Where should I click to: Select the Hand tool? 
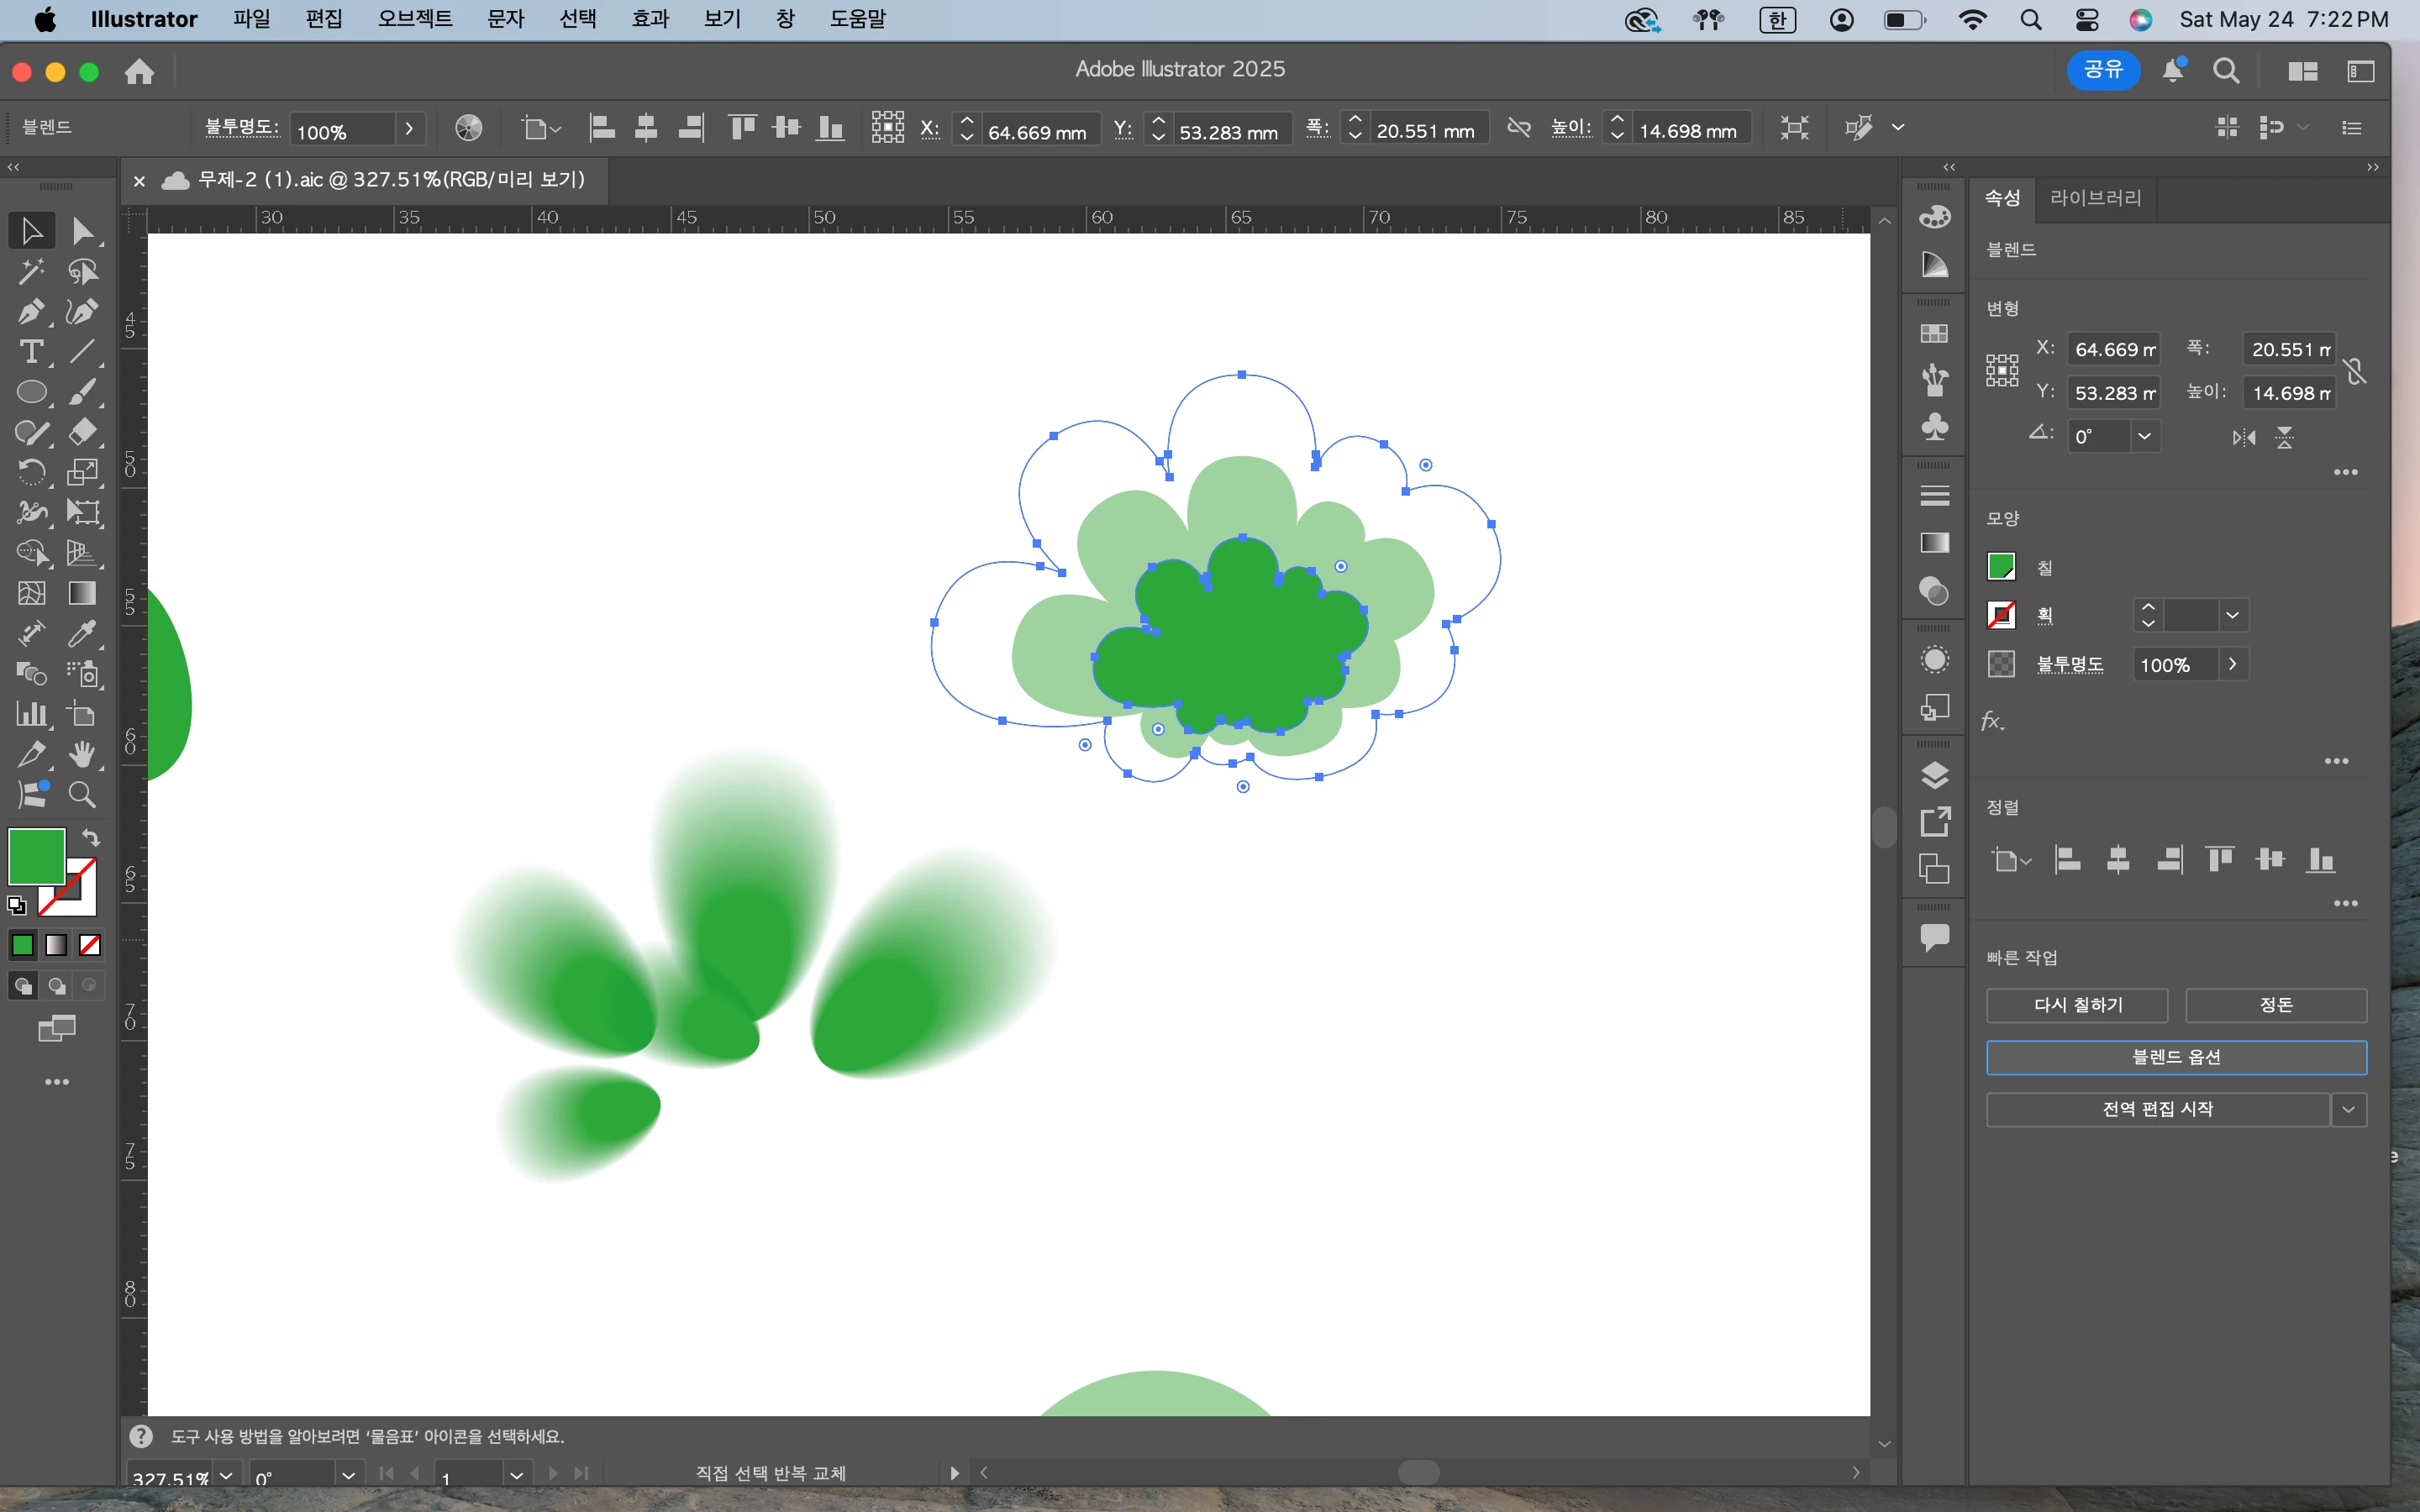tap(82, 754)
